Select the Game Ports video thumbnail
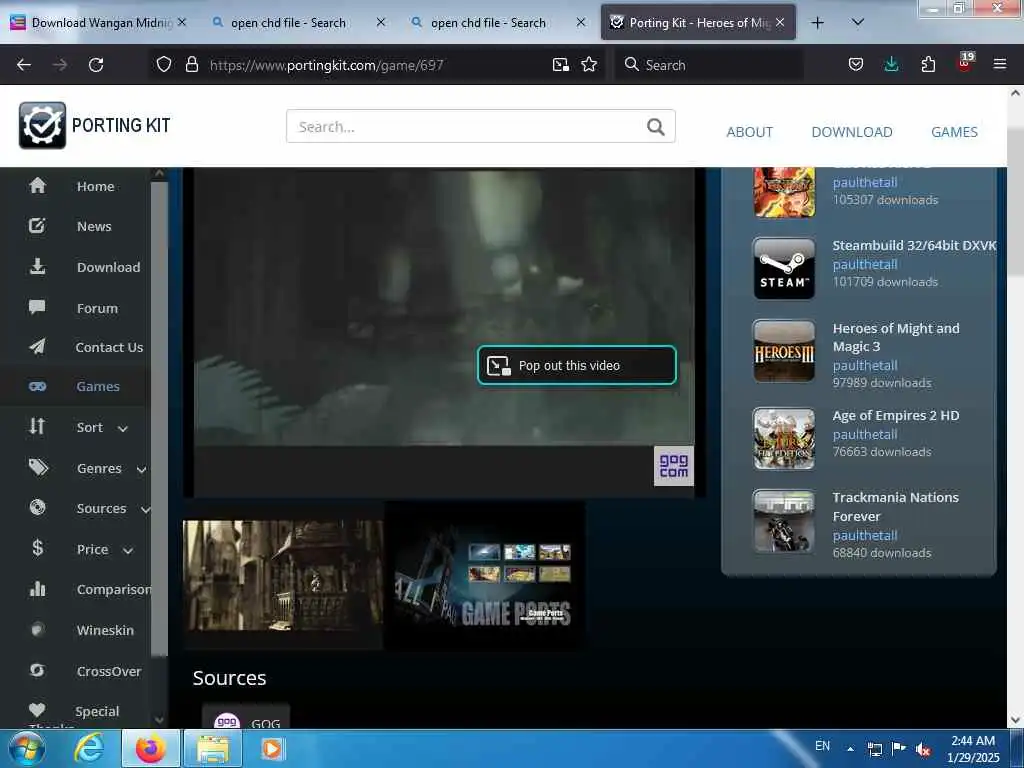The height and width of the screenshot is (768, 1024). click(x=485, y=575)
